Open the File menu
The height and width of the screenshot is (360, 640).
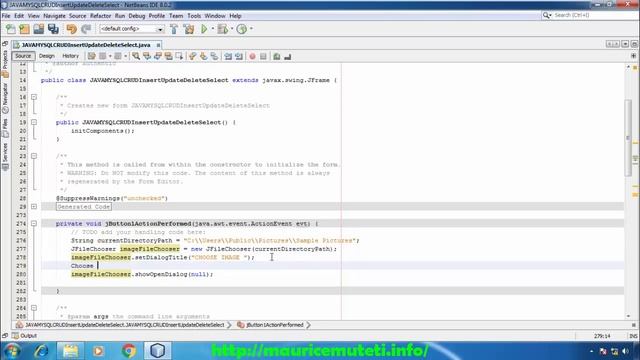[6, 16]
